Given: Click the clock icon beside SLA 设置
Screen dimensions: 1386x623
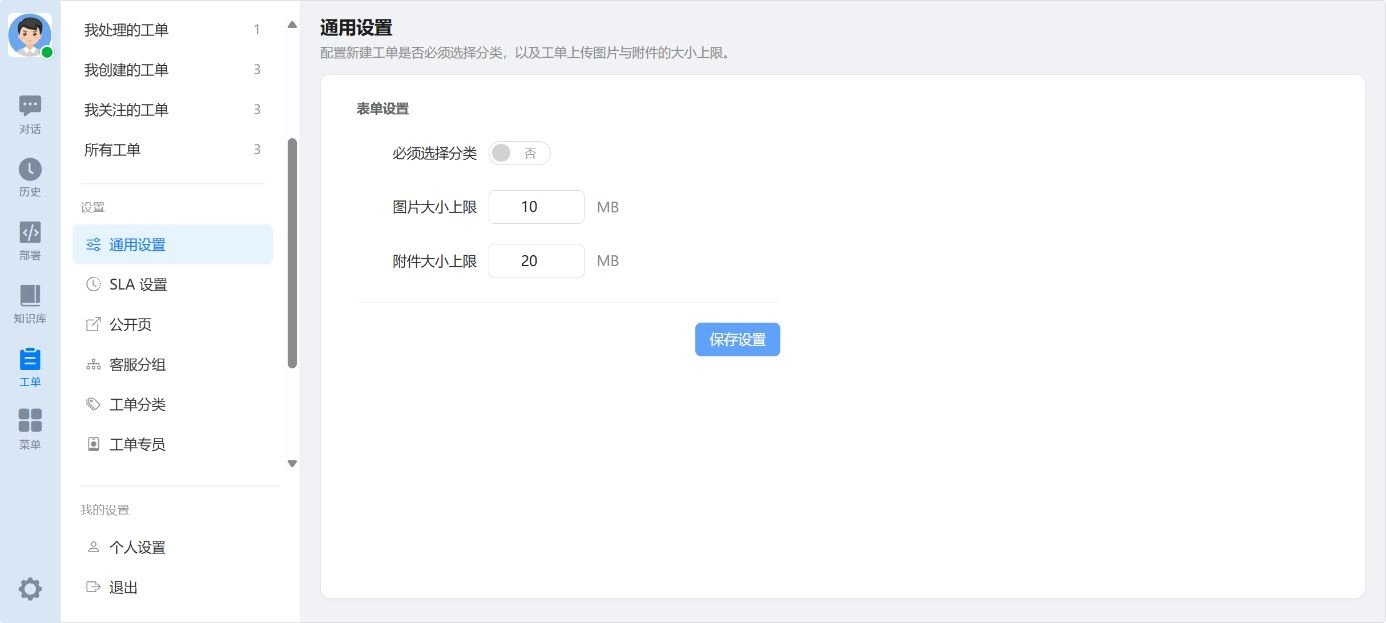Looking at the screenshot, I should tap(93, 285).
